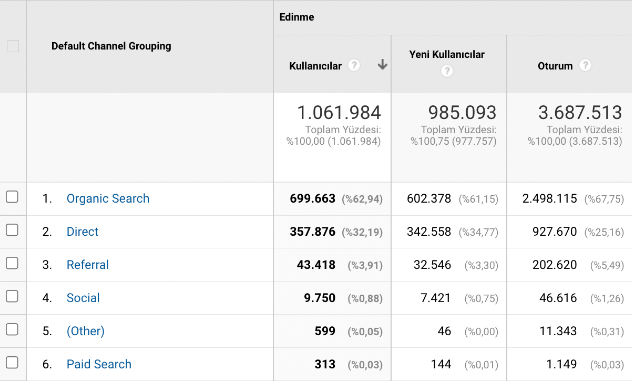Image resolution: width=632 pixels, height=385 pixels.
Task: Select Social sessions share %1,26
Action: point(607,298)
